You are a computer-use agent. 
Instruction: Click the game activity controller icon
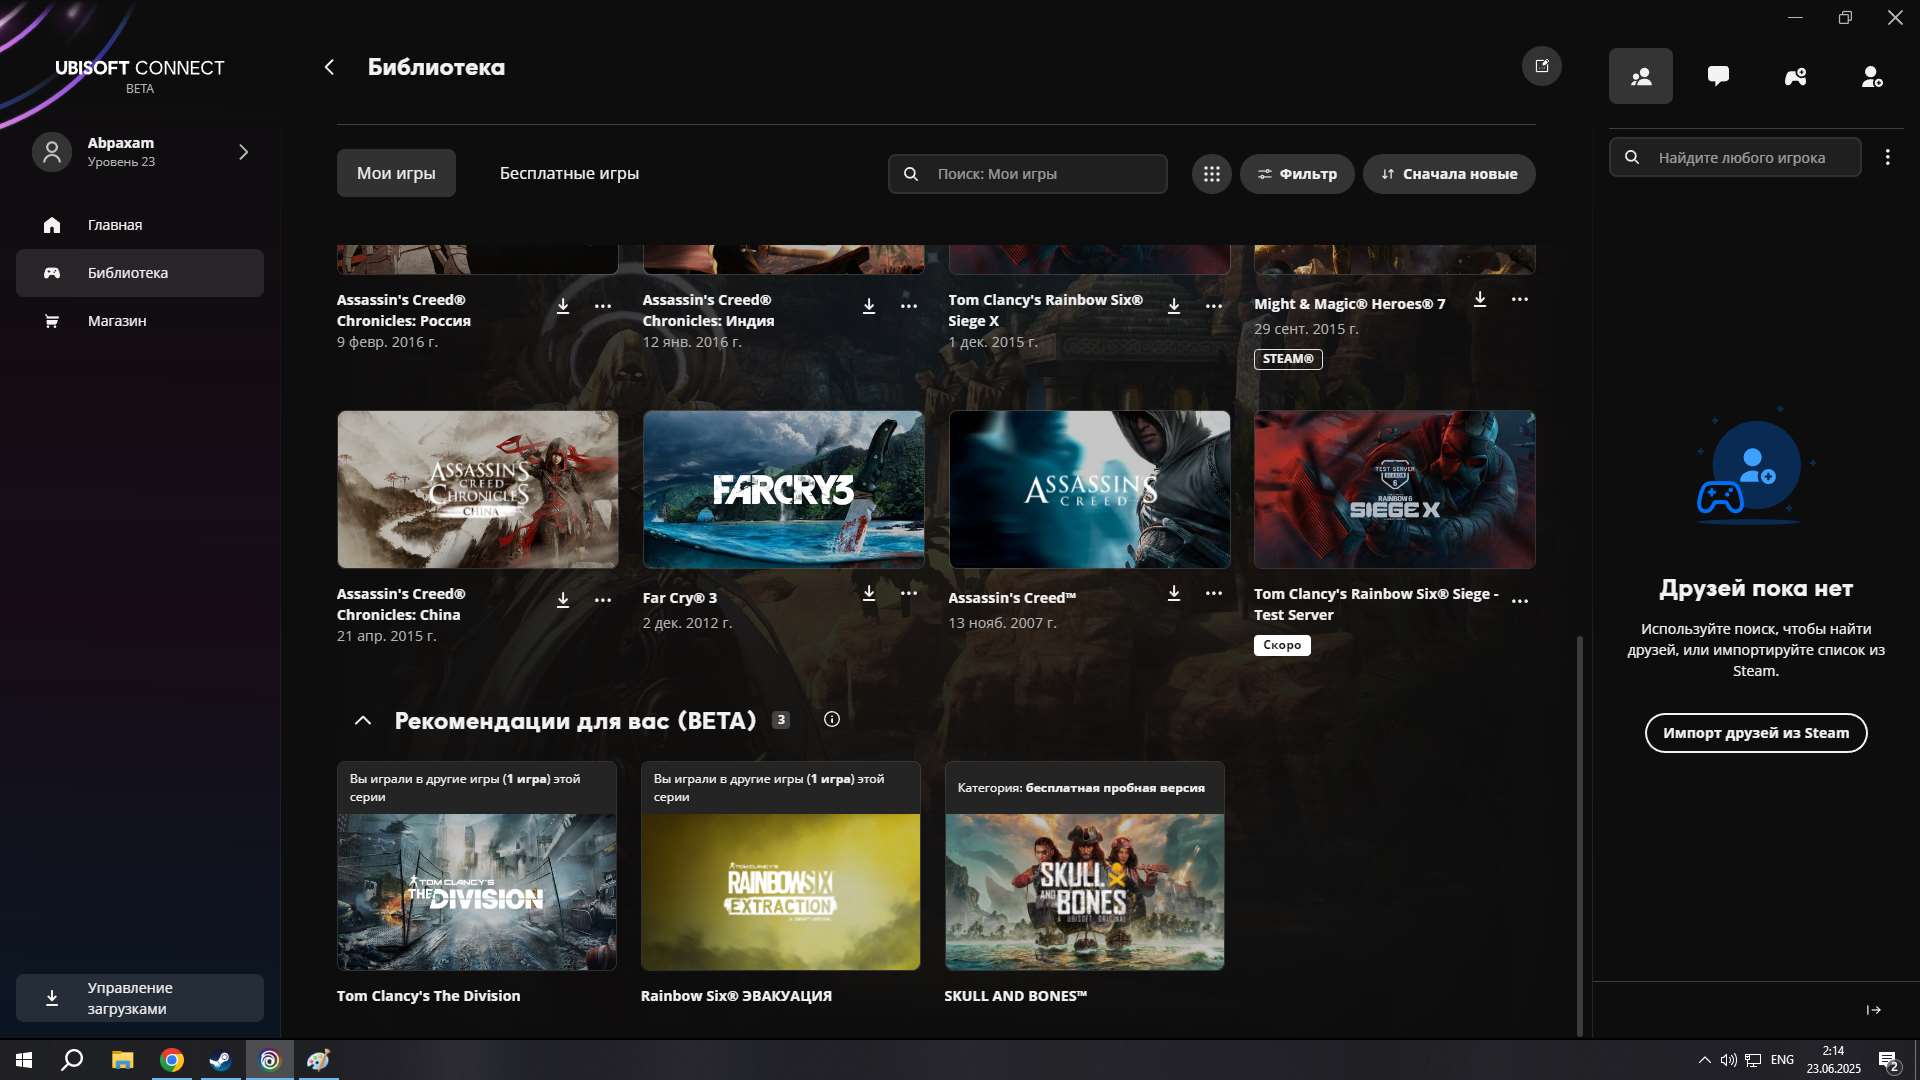[1795, 75]
